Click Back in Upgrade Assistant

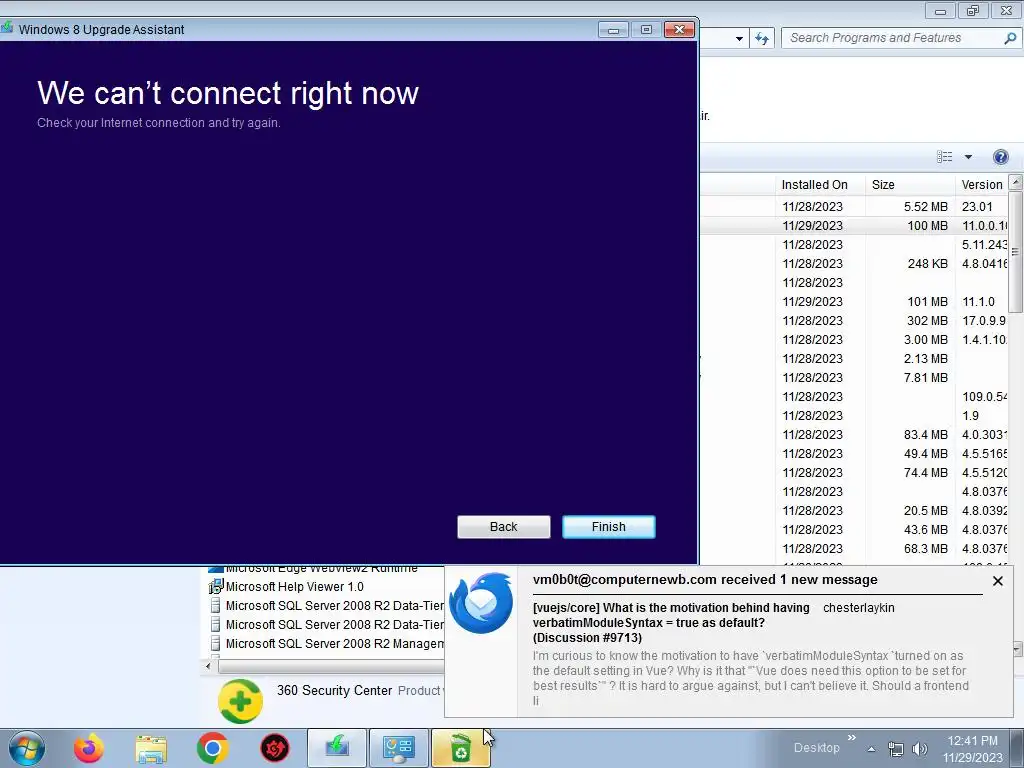tap(504, 527)
